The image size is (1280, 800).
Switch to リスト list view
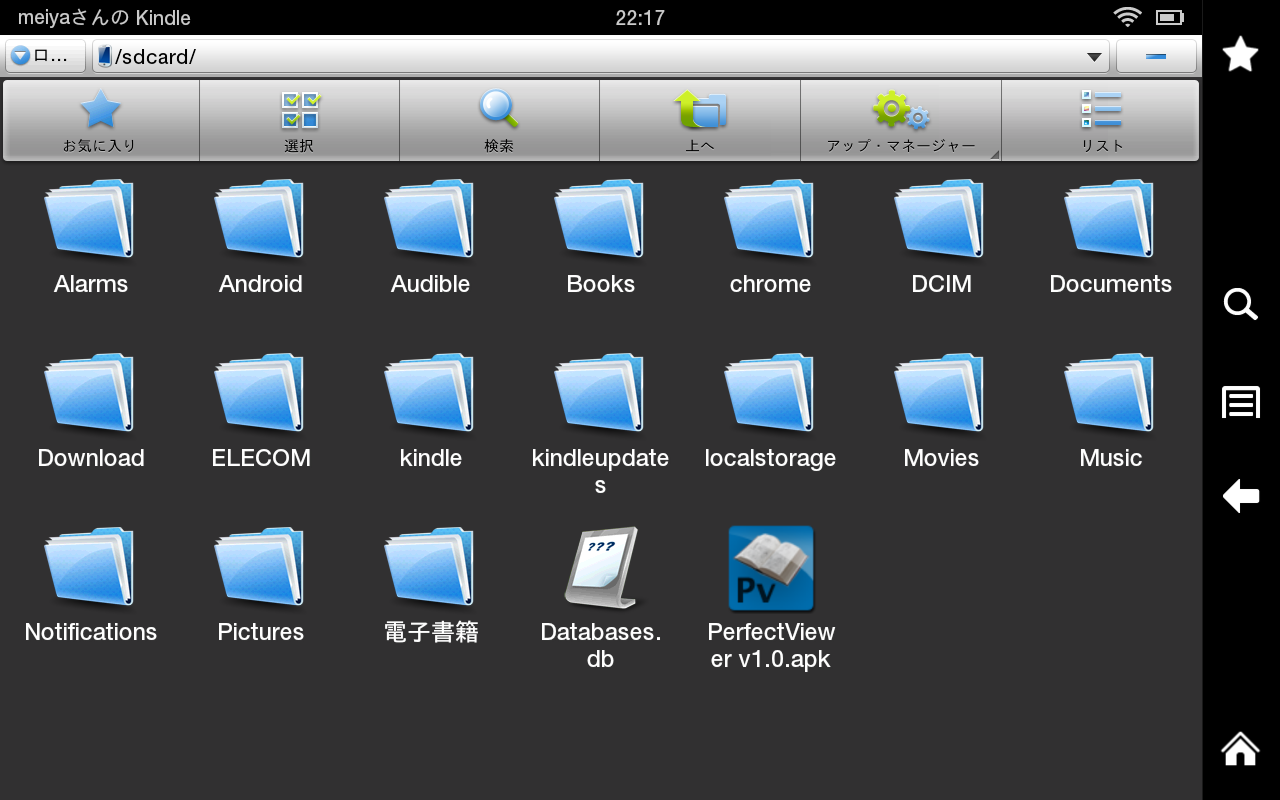click(1100, 120)
